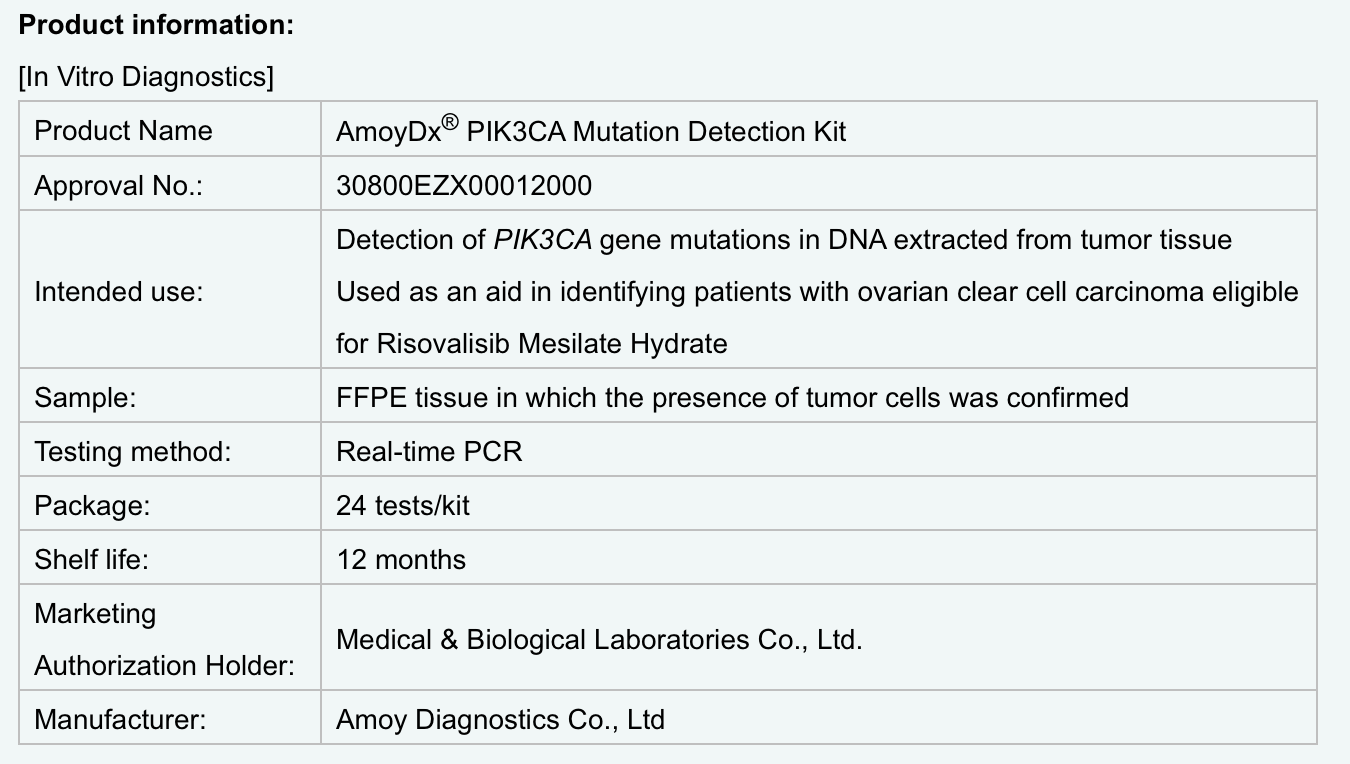Select the "Product Name" label cell

pyautogui.click(x=123, y=131)
